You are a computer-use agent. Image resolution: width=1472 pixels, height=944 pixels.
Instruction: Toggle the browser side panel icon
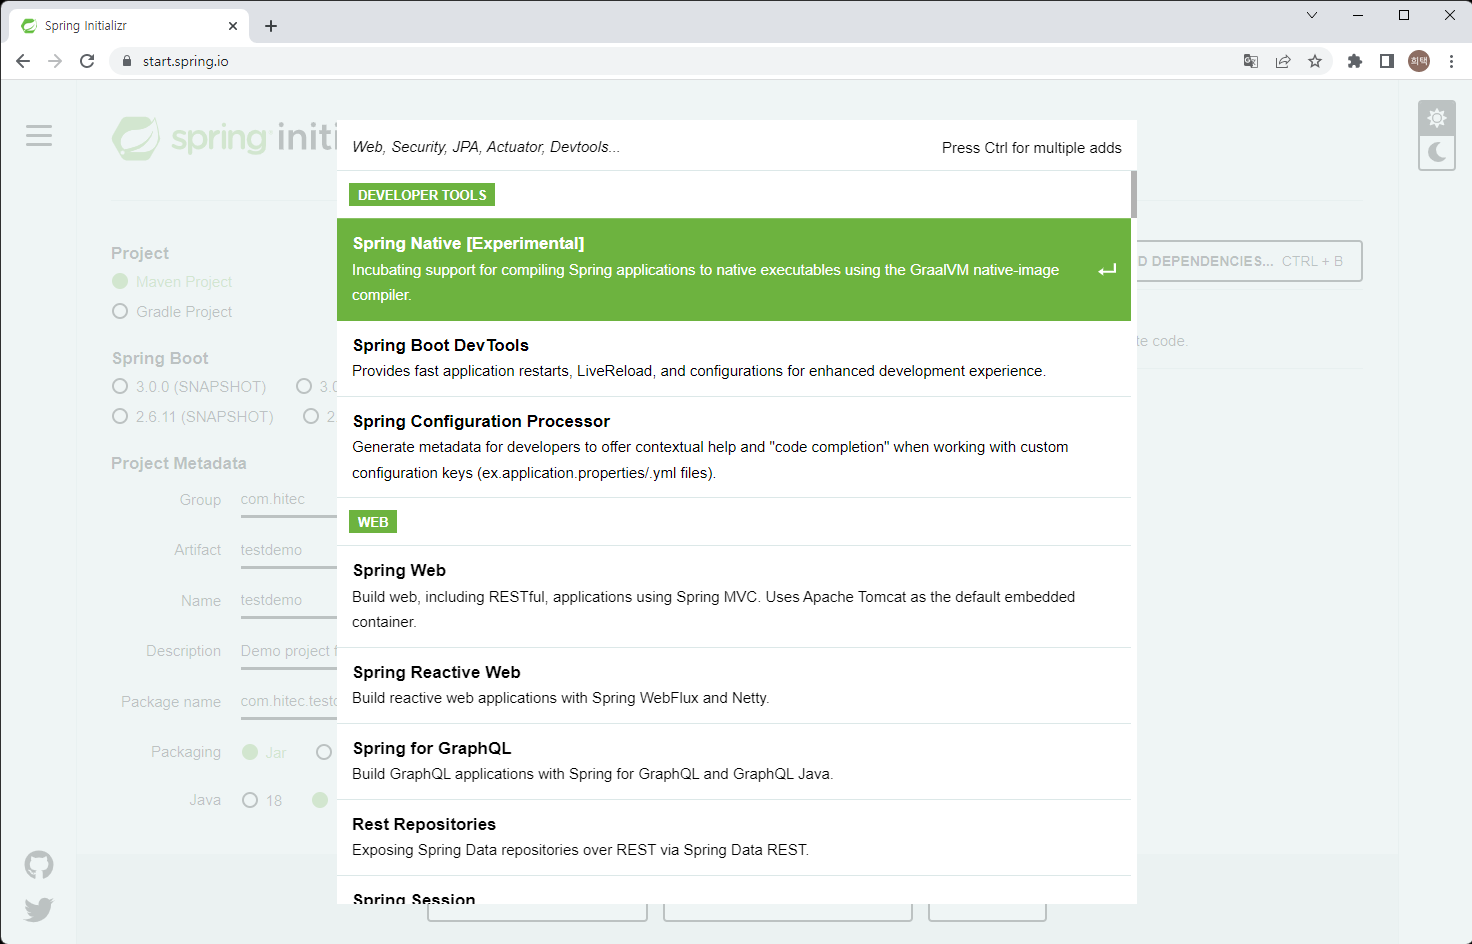click(x=1387, y=61)
